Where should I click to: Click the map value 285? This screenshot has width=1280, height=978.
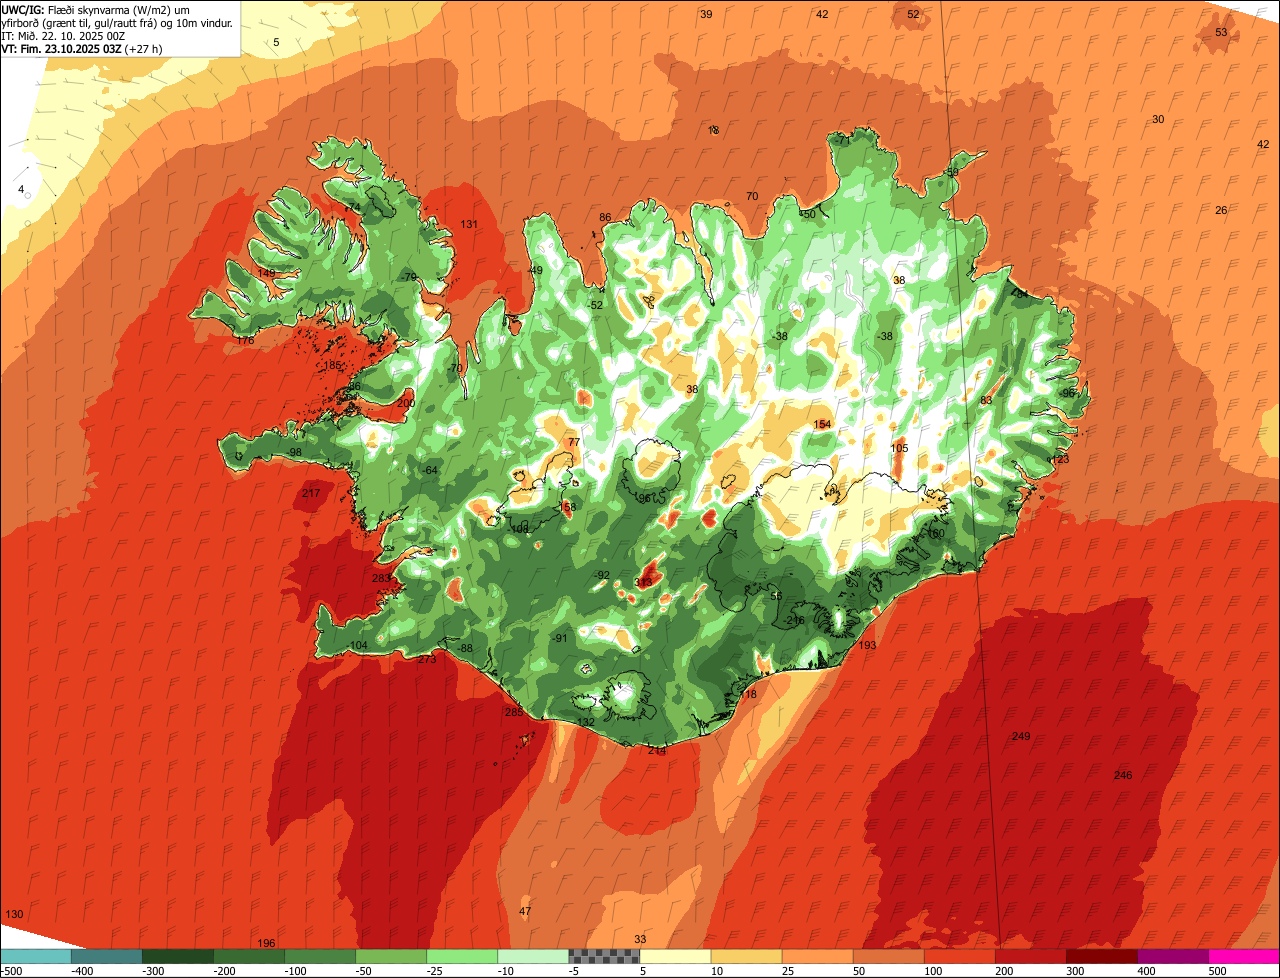(514, 712)
